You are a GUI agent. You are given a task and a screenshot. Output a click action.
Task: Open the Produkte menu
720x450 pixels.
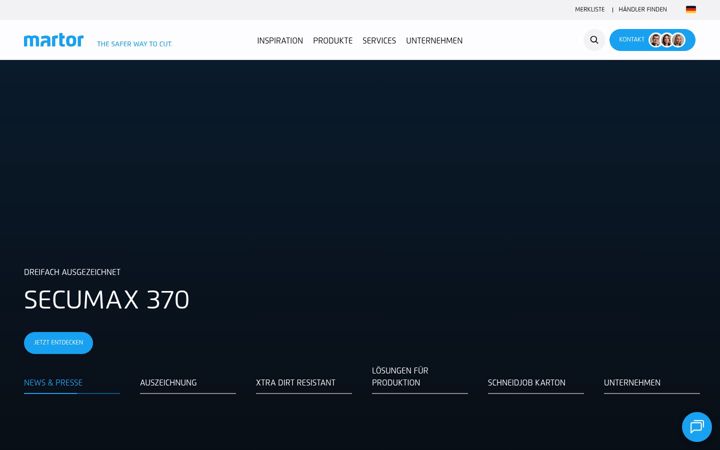pos(332,40)
